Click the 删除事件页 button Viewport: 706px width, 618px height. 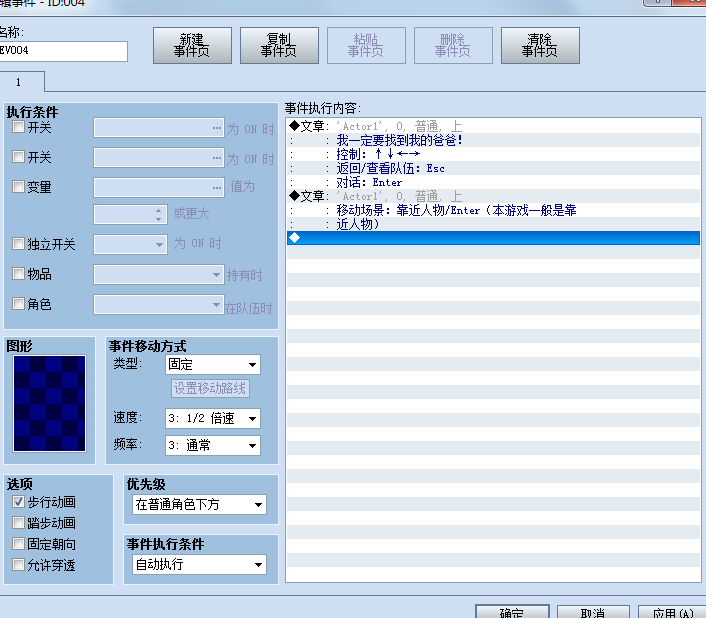pyautogui.click(x=453, y=45)
